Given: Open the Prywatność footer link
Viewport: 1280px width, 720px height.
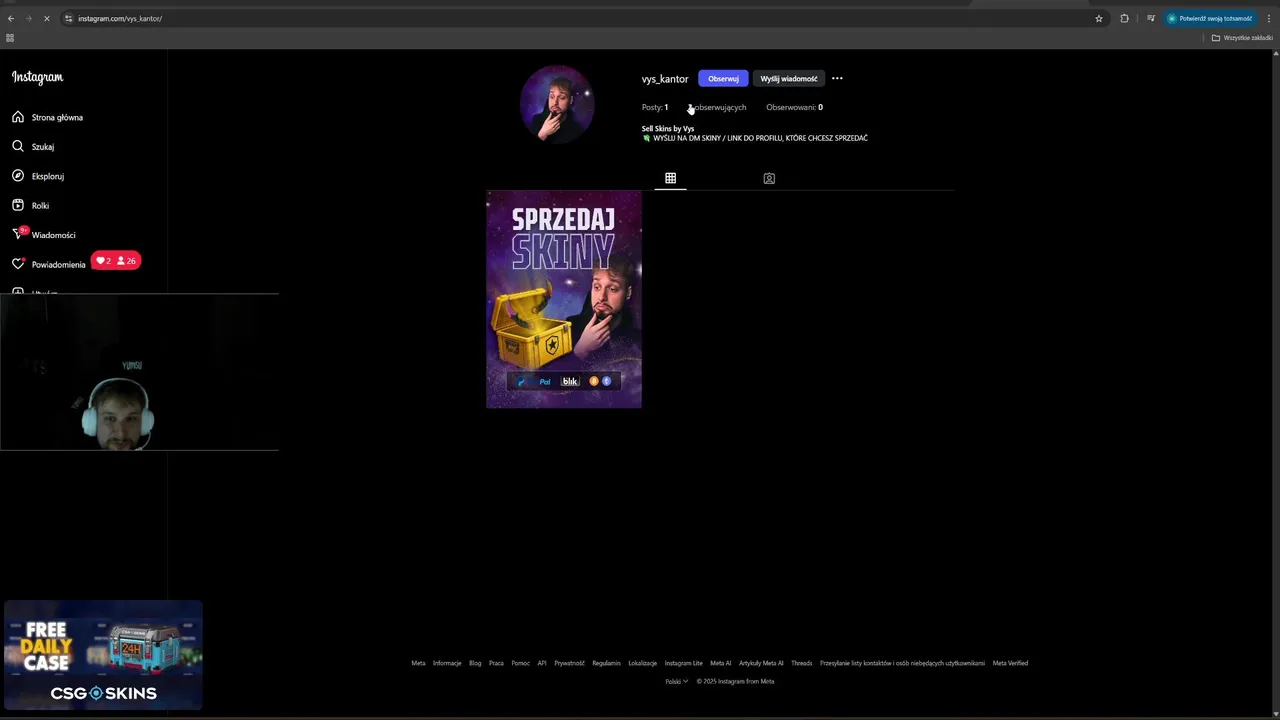Looking at the screenshot, I should [569, 663].
